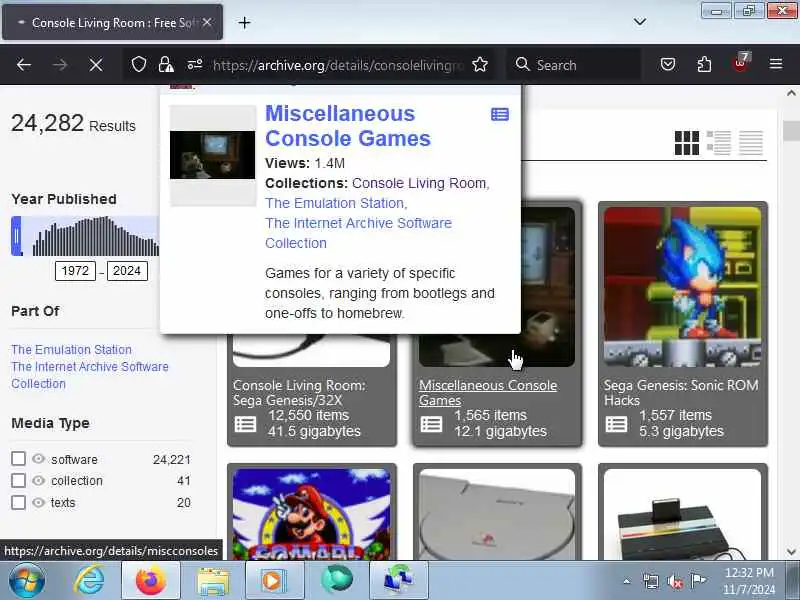Open The Emulation Station link in popup

click(335, 203)
